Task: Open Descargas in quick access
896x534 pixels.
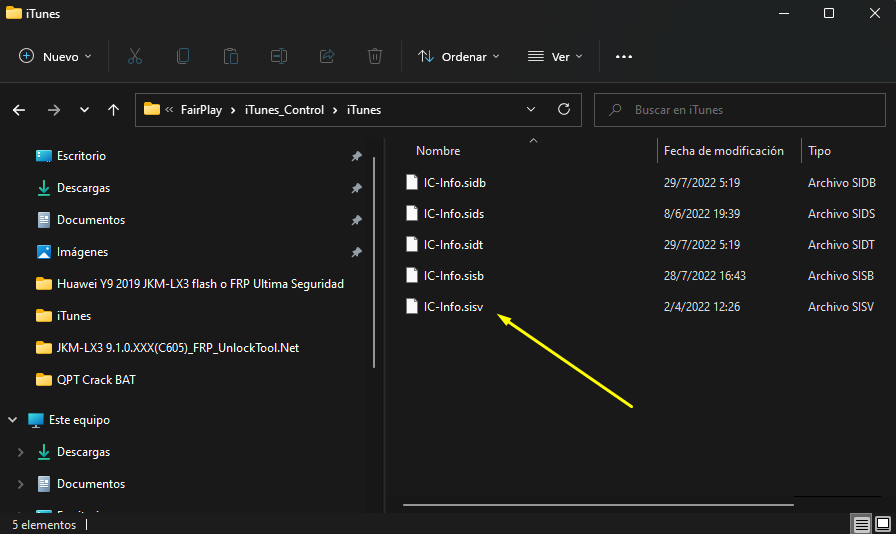Action: pyautogui.click(x=83, y=188)
